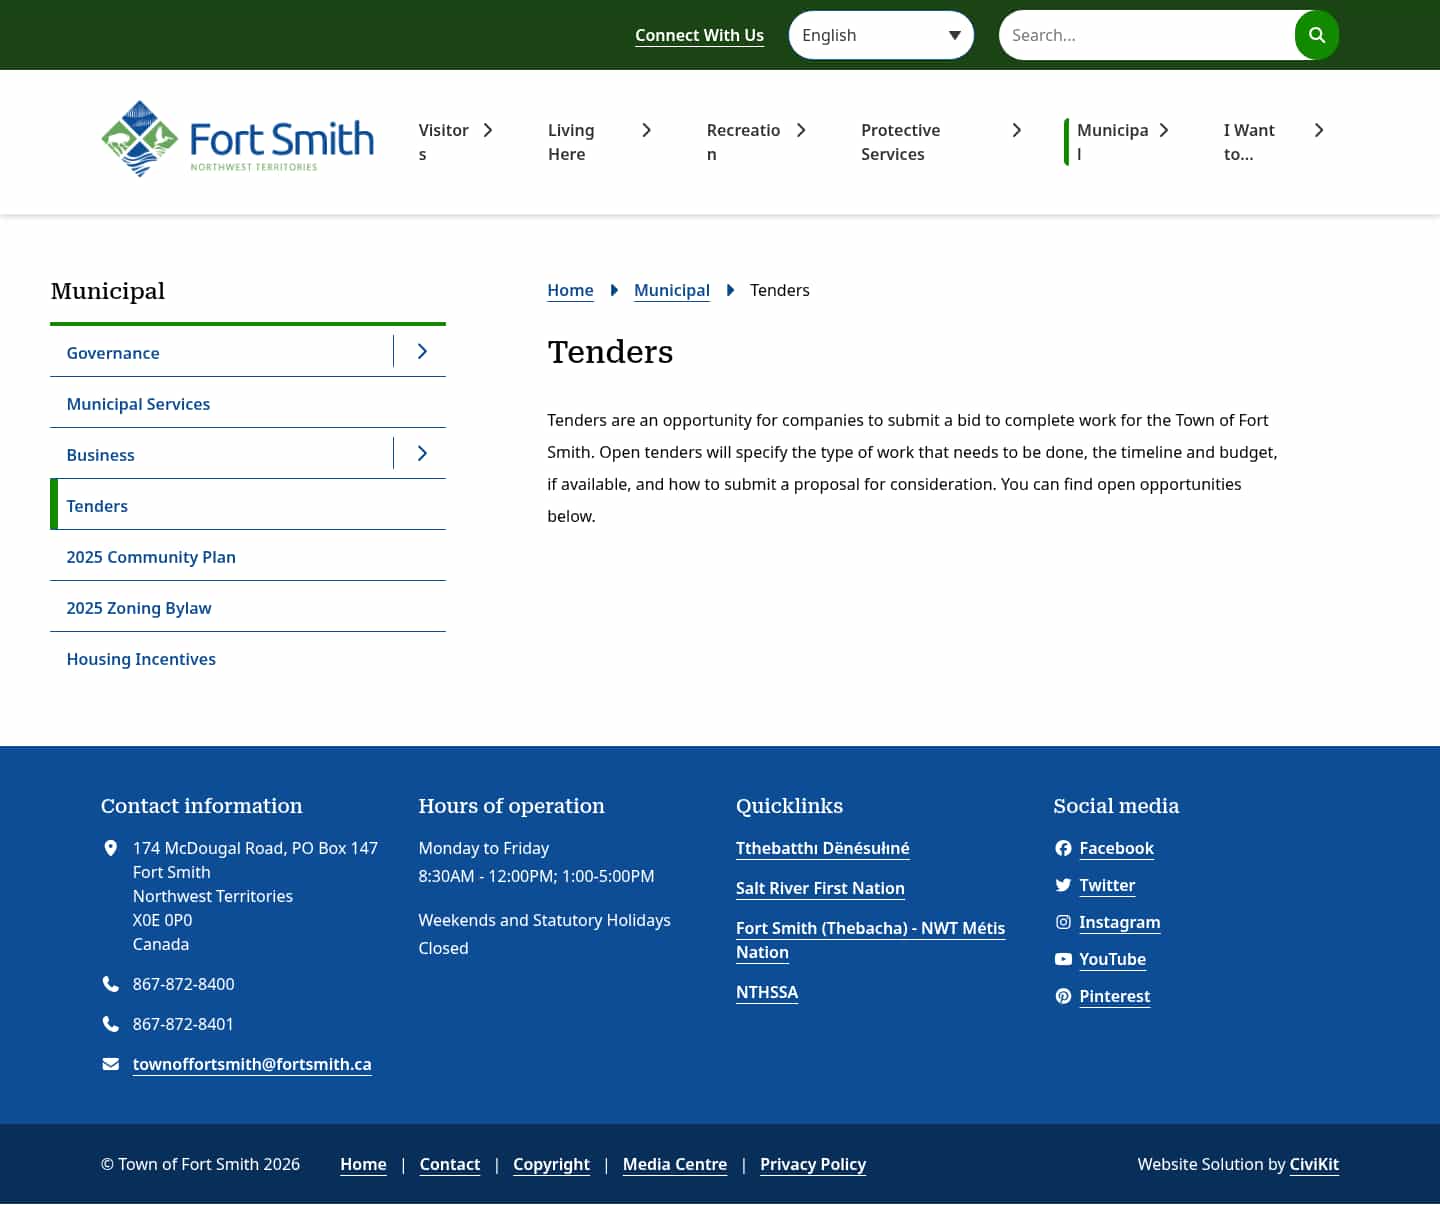Select the Twitter bird icon
This screenshot has height=1205, width=1440.
click(1063, 885)
